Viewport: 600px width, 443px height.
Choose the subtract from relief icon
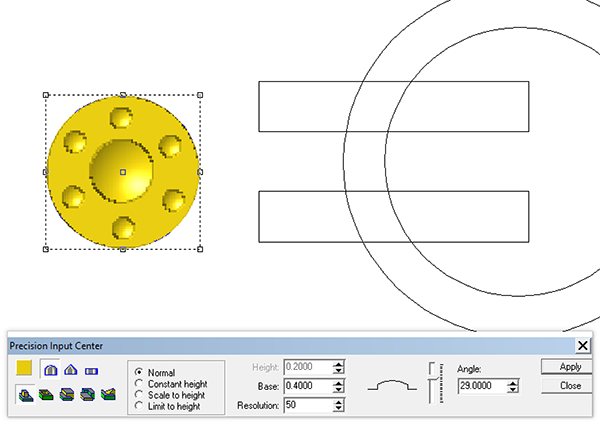click(46, 394)
